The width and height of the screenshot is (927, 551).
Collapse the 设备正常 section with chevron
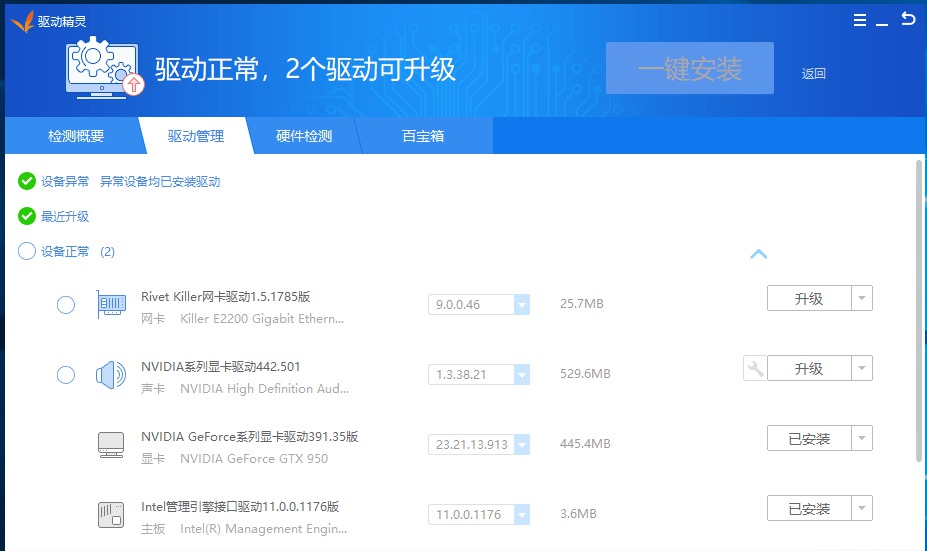(x=759, y=254)
